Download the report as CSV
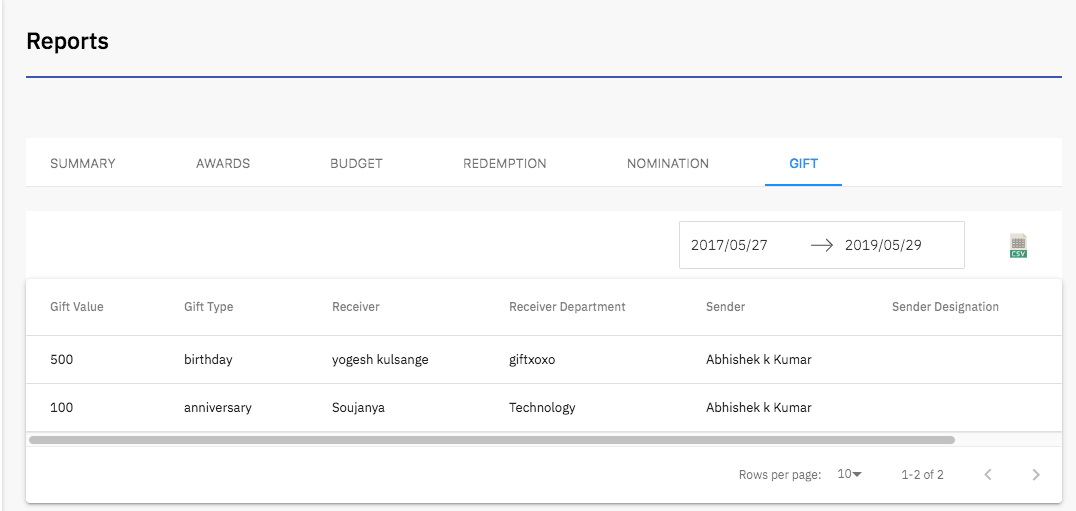The width and height of the screenshot is (1076, 511). point(1018,246)
